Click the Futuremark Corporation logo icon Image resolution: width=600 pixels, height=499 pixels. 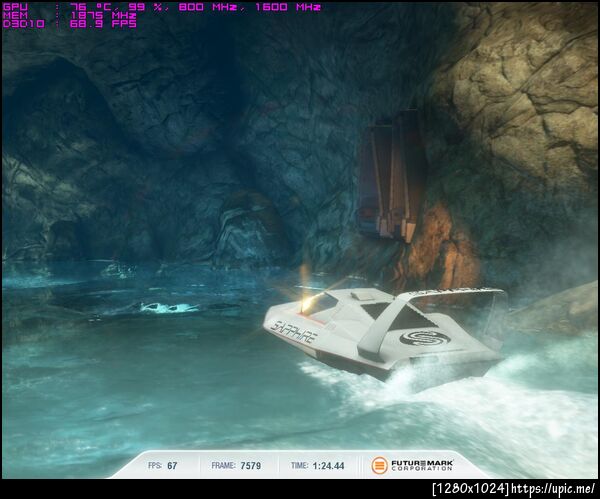pos(379,465)
